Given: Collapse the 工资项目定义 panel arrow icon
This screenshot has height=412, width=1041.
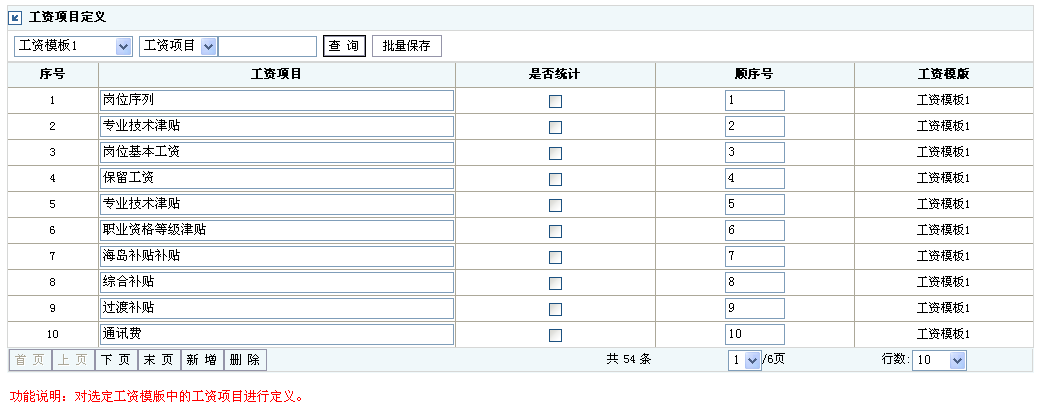Looking at the screenshot, I should 16,19.
